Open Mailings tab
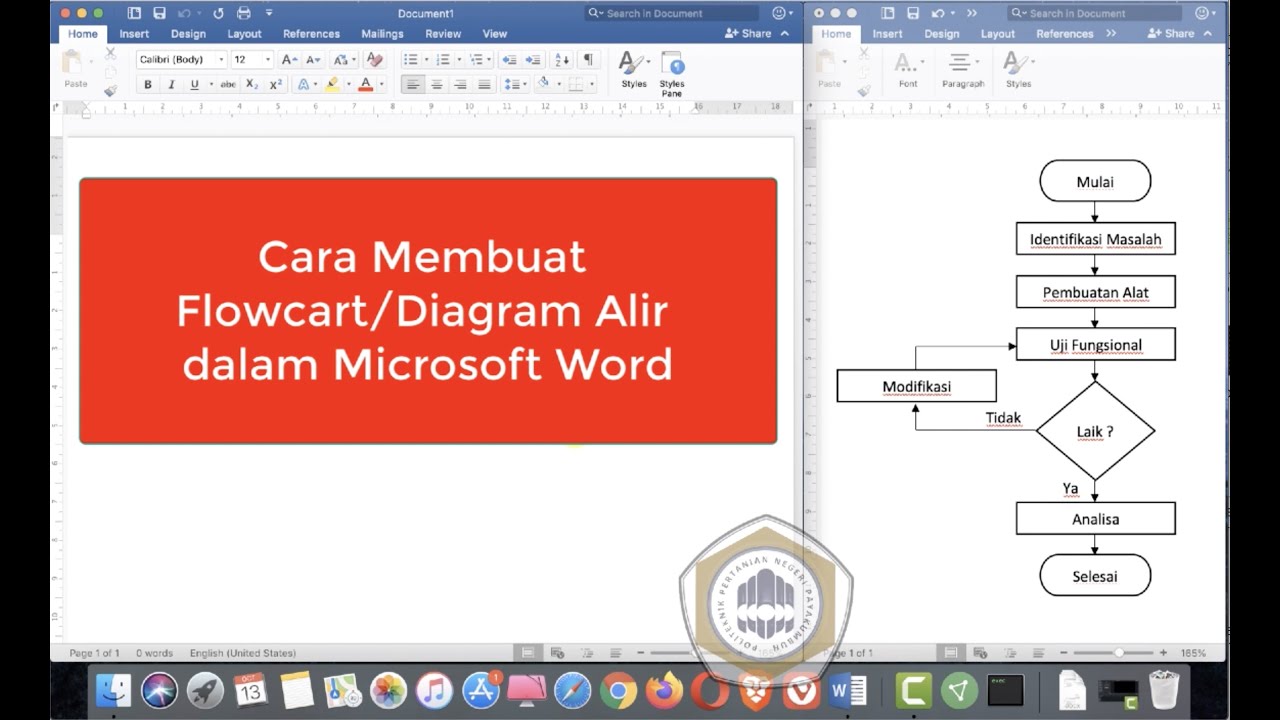Viewport: 1280px width, 720px height. (x=382, y=33)
